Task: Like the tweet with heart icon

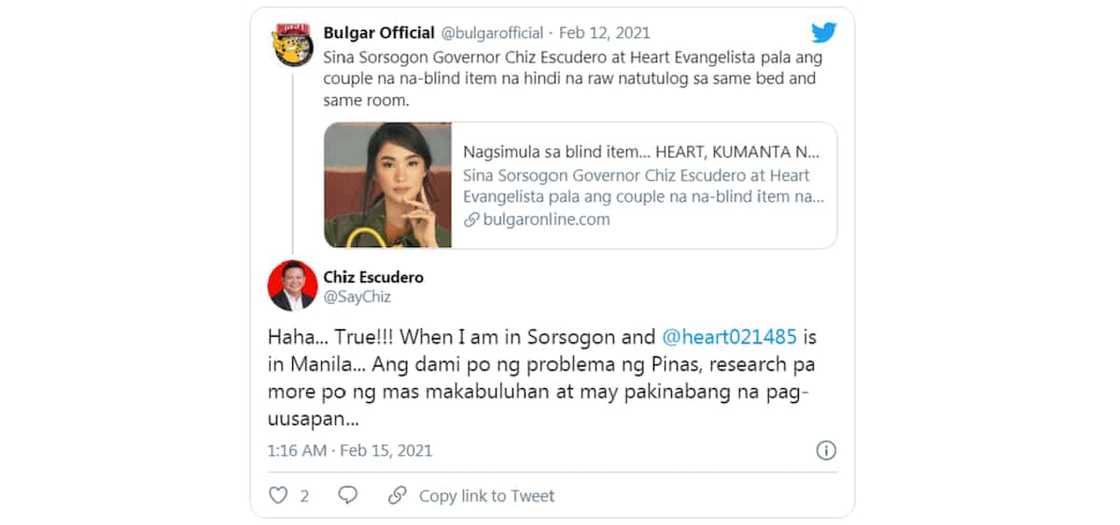Action: (x=278, y=495)
